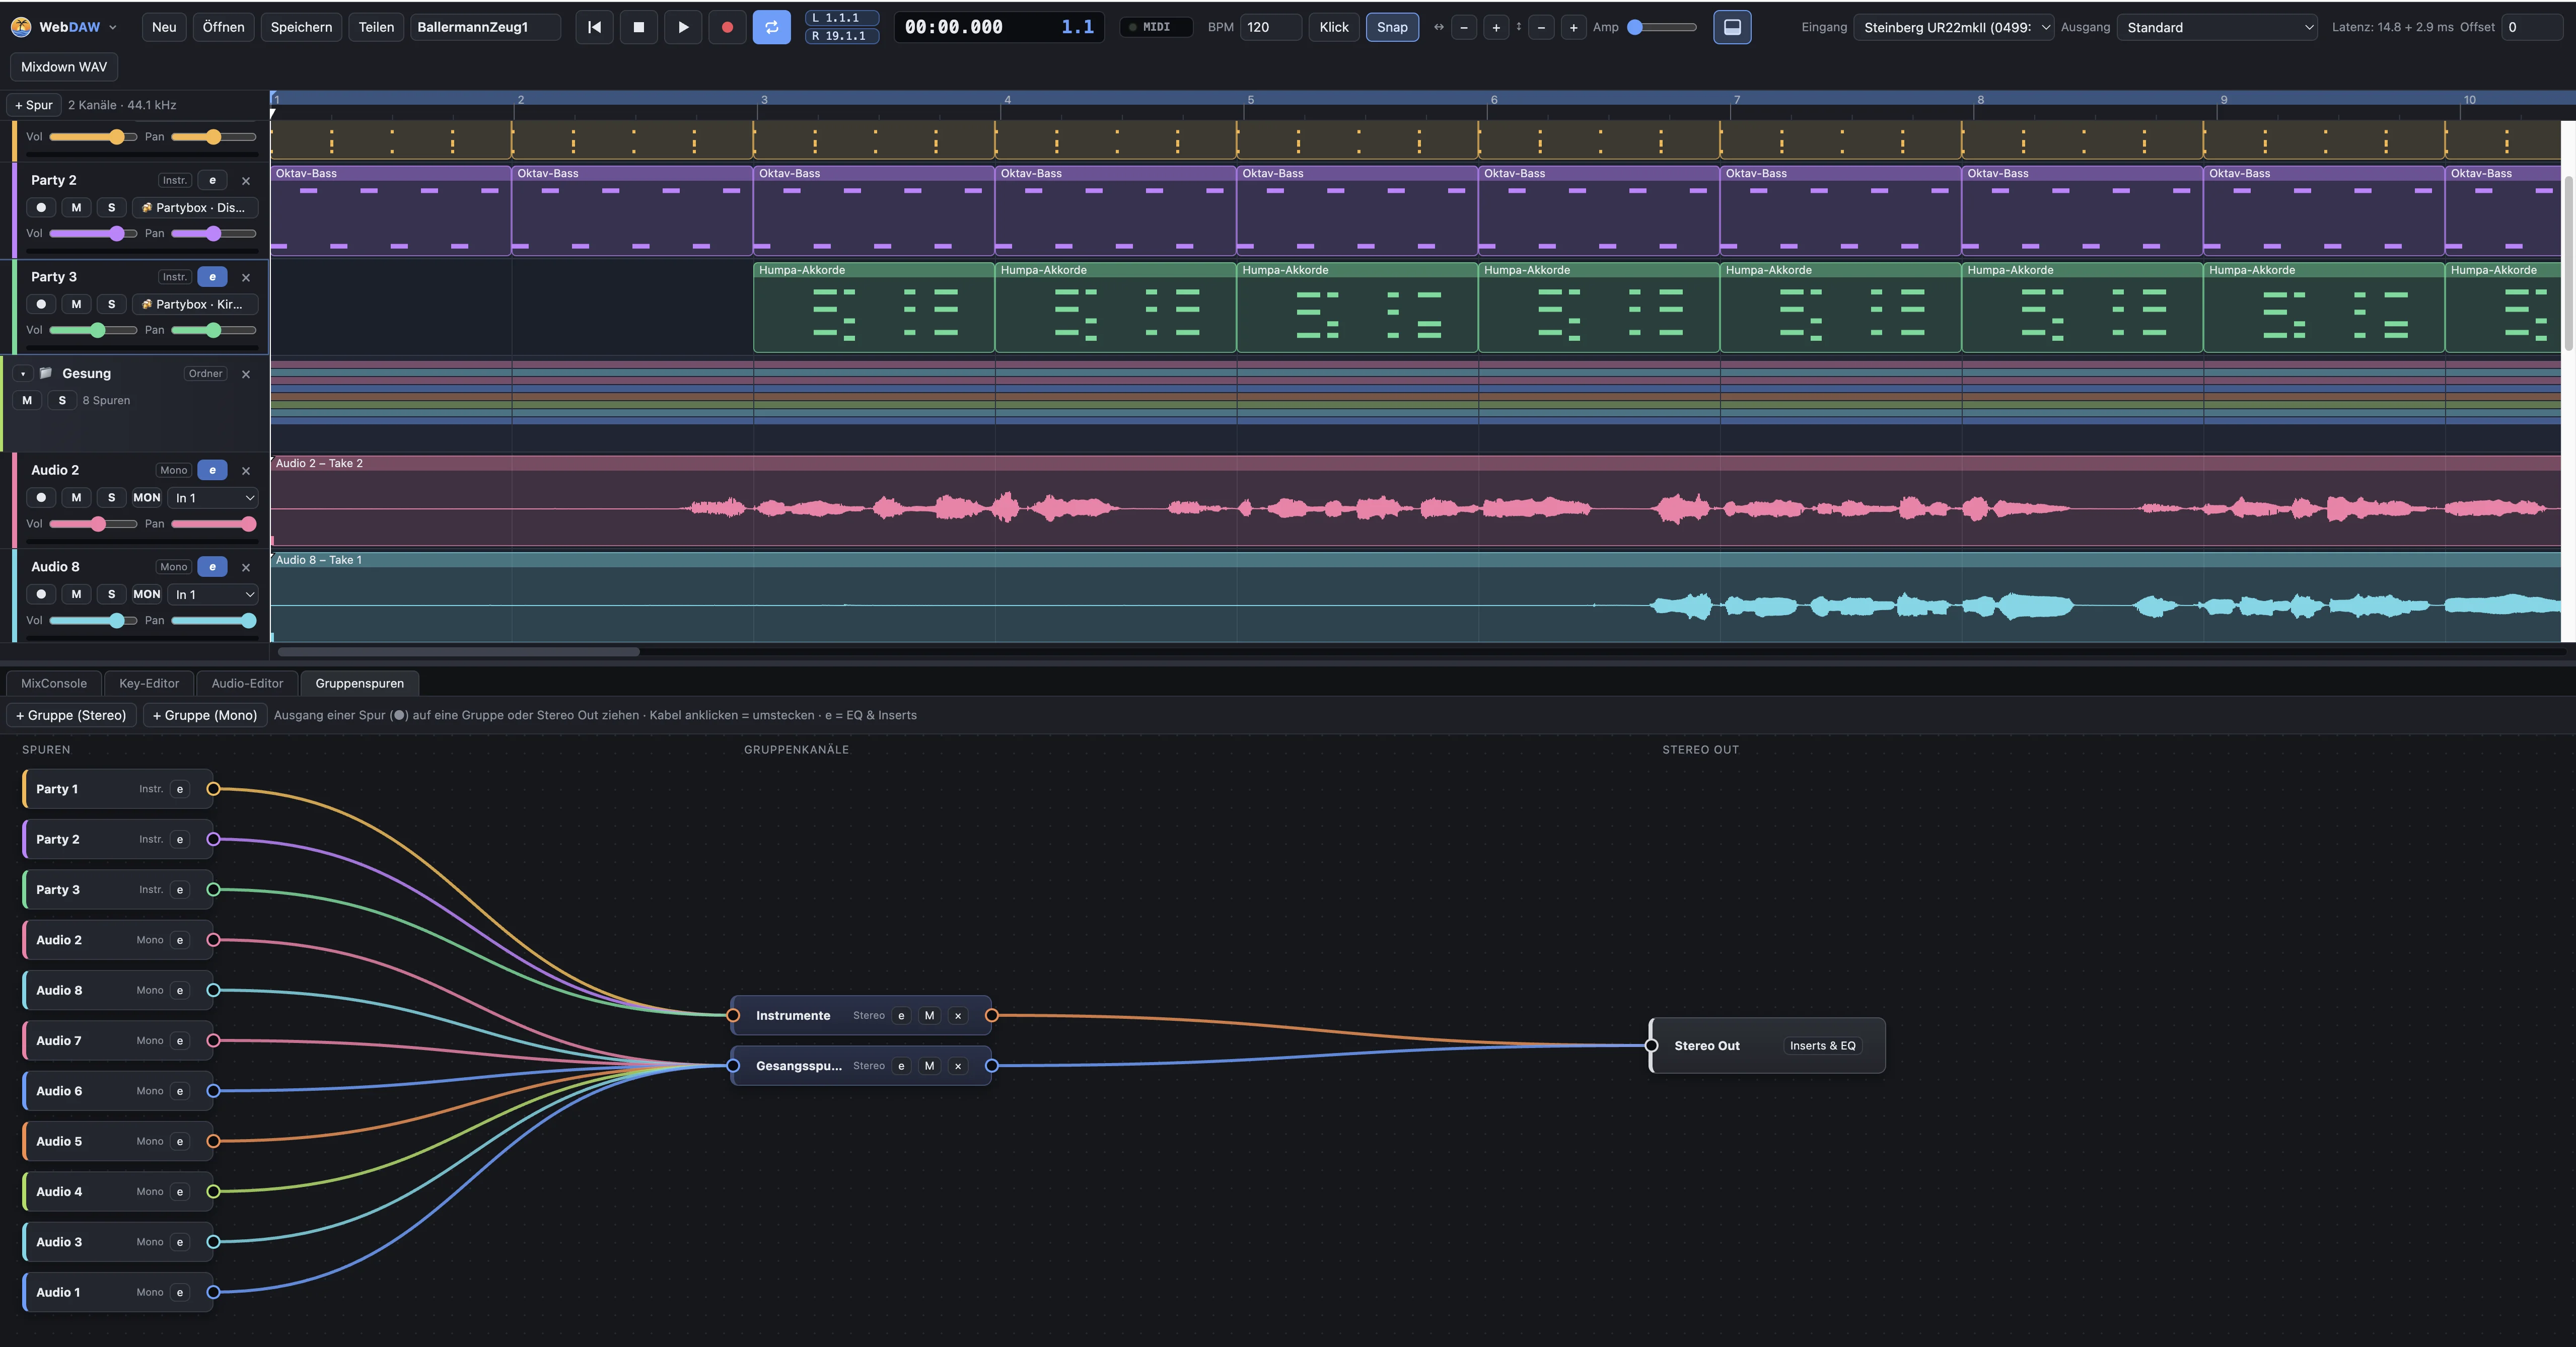Open the Ausgang Standard output dropdown

[x=2217, y=27]
